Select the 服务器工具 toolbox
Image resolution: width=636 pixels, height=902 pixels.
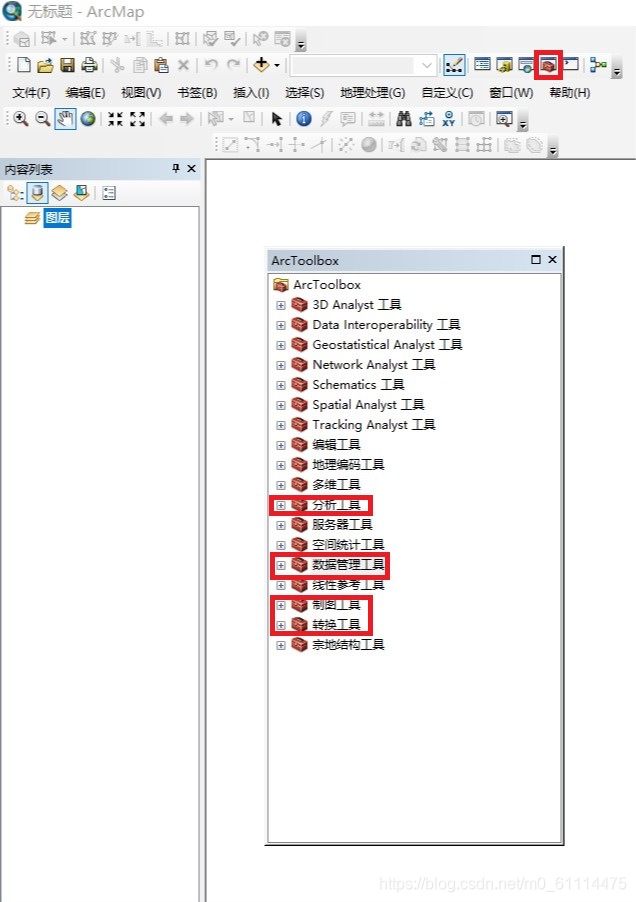tap(342, 525)
